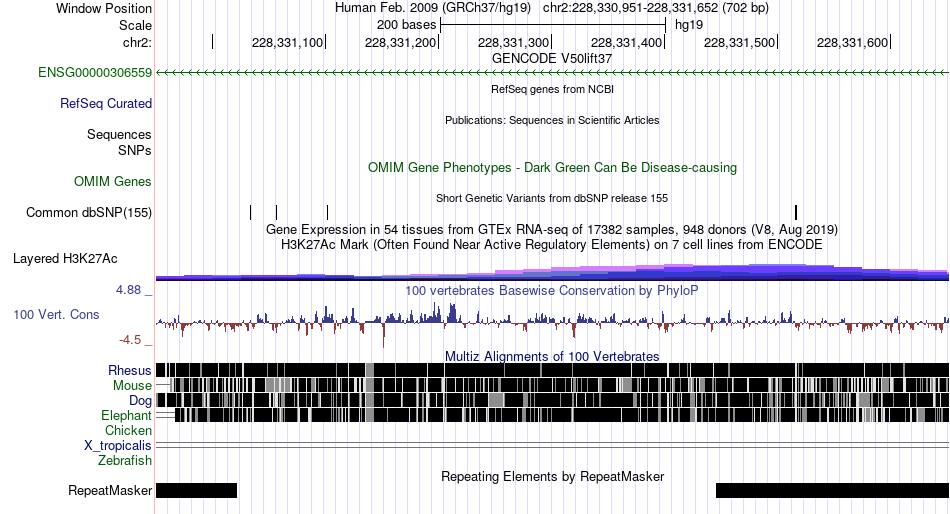Click the 228,331,100 ruler position

coord(287,42)
